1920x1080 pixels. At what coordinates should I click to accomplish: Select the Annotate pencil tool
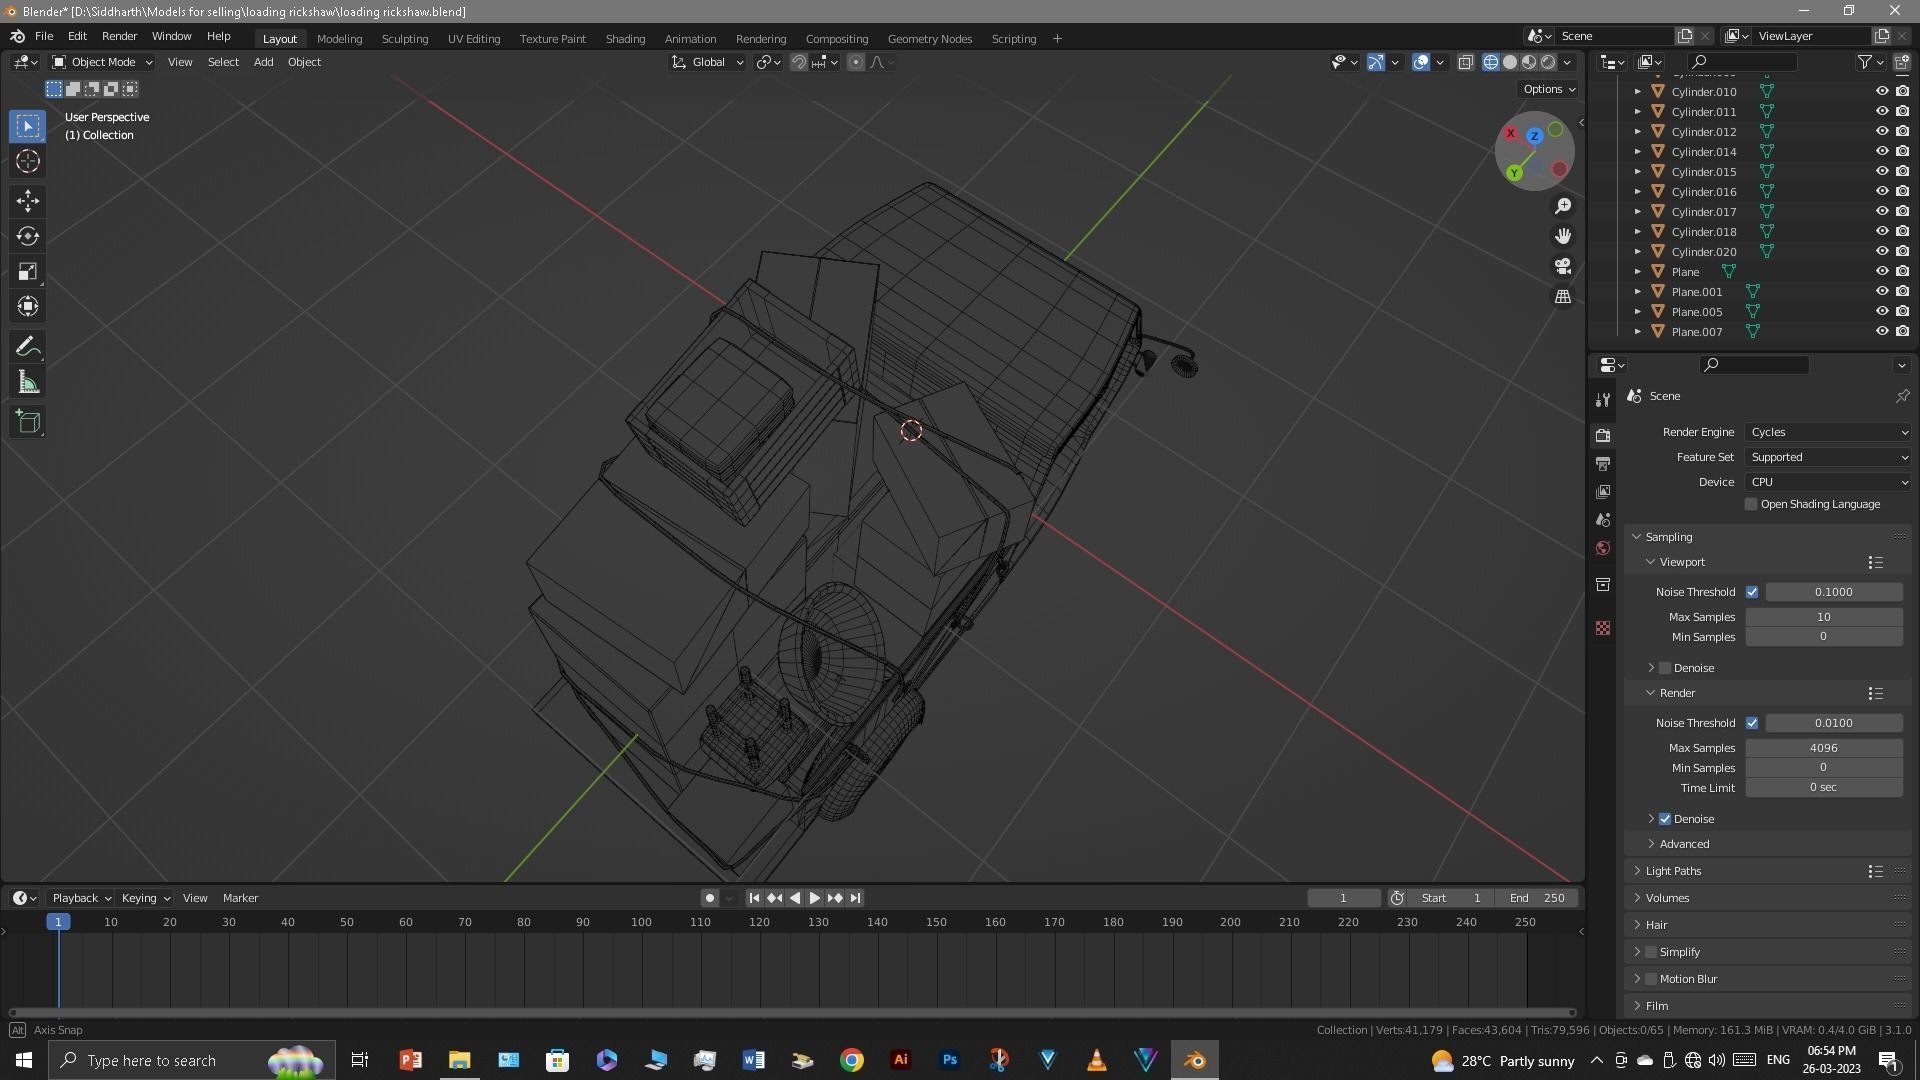point(28,347)
